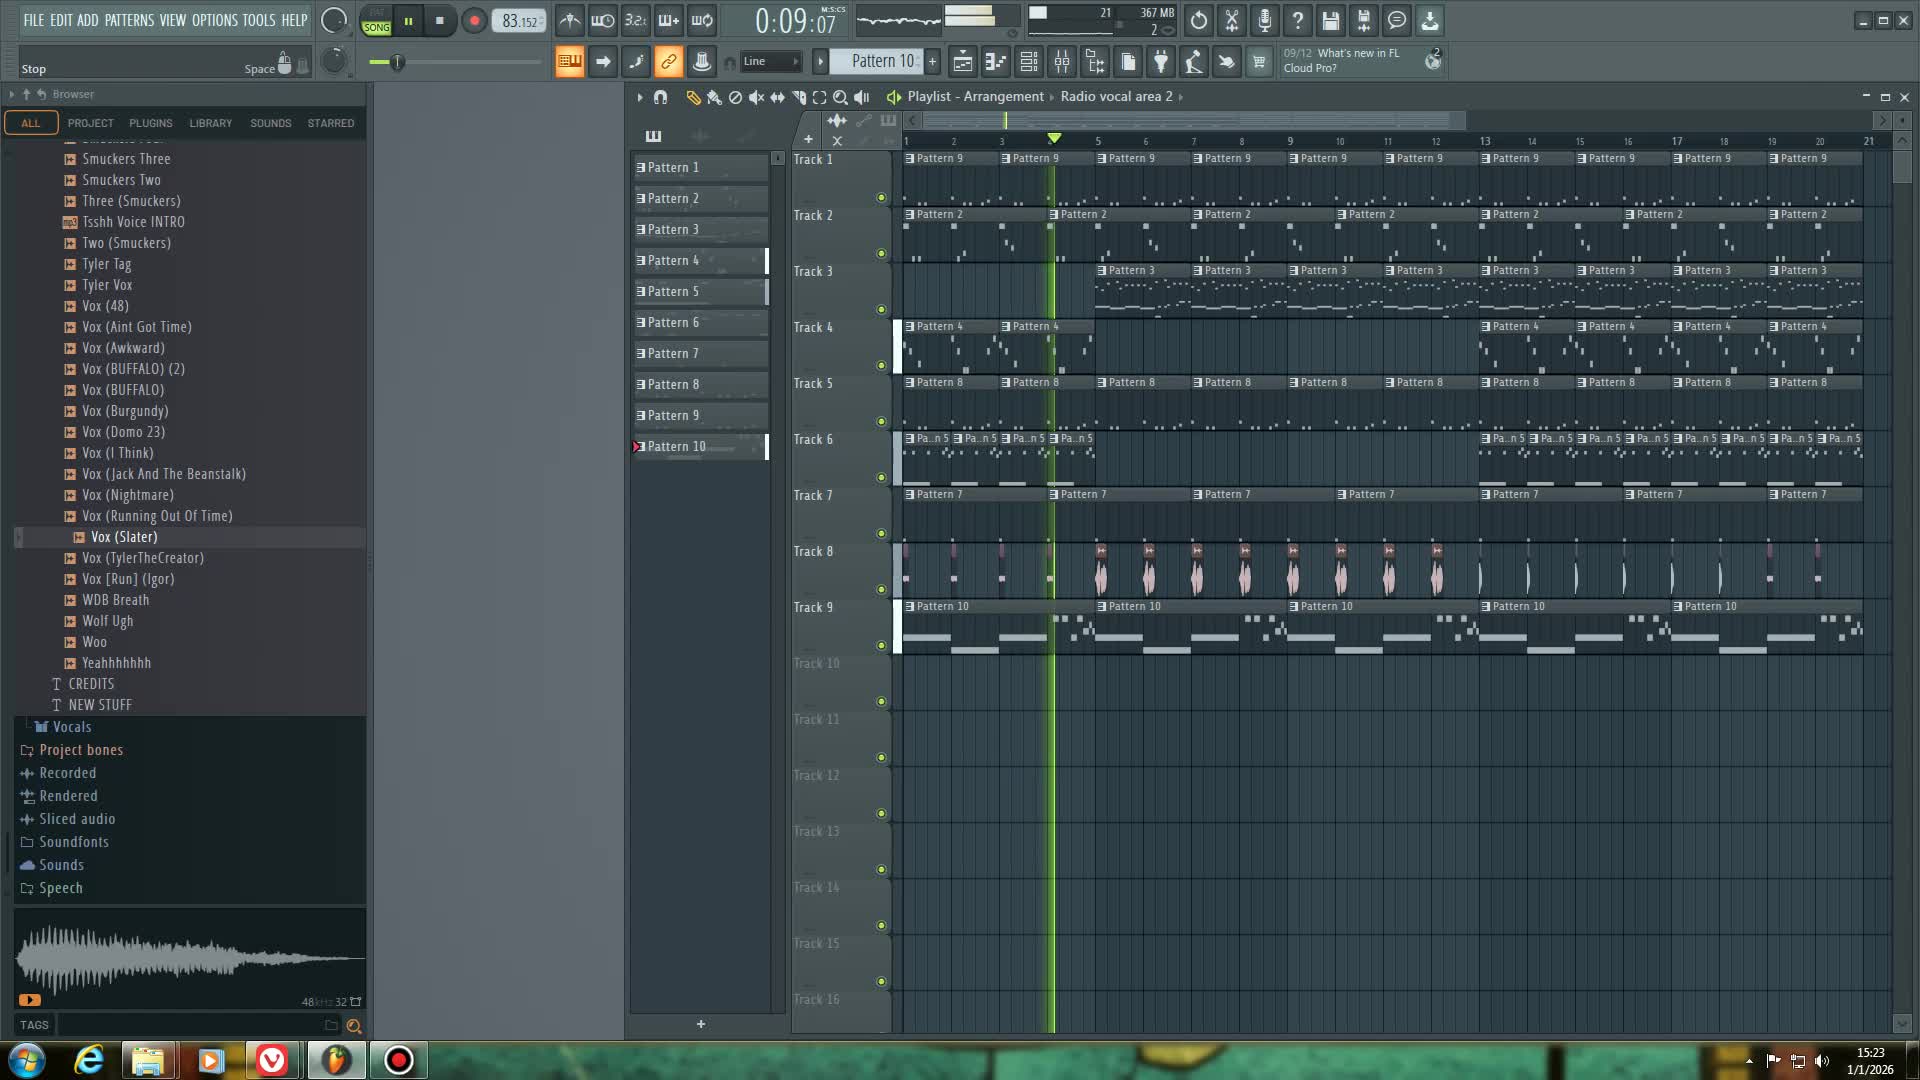Open the Pattern 10 selector dropdown
The width and height of the screenshot is (1920, 1080).
coord(882,62)
